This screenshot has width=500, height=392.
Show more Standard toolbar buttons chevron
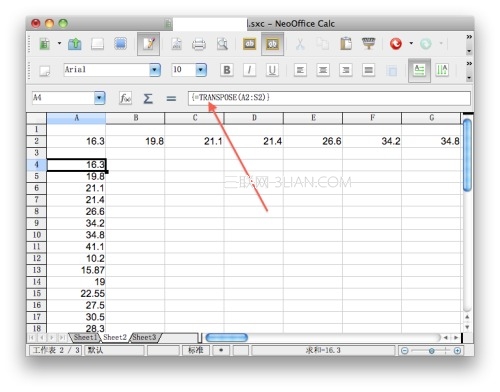pos(469,37)
